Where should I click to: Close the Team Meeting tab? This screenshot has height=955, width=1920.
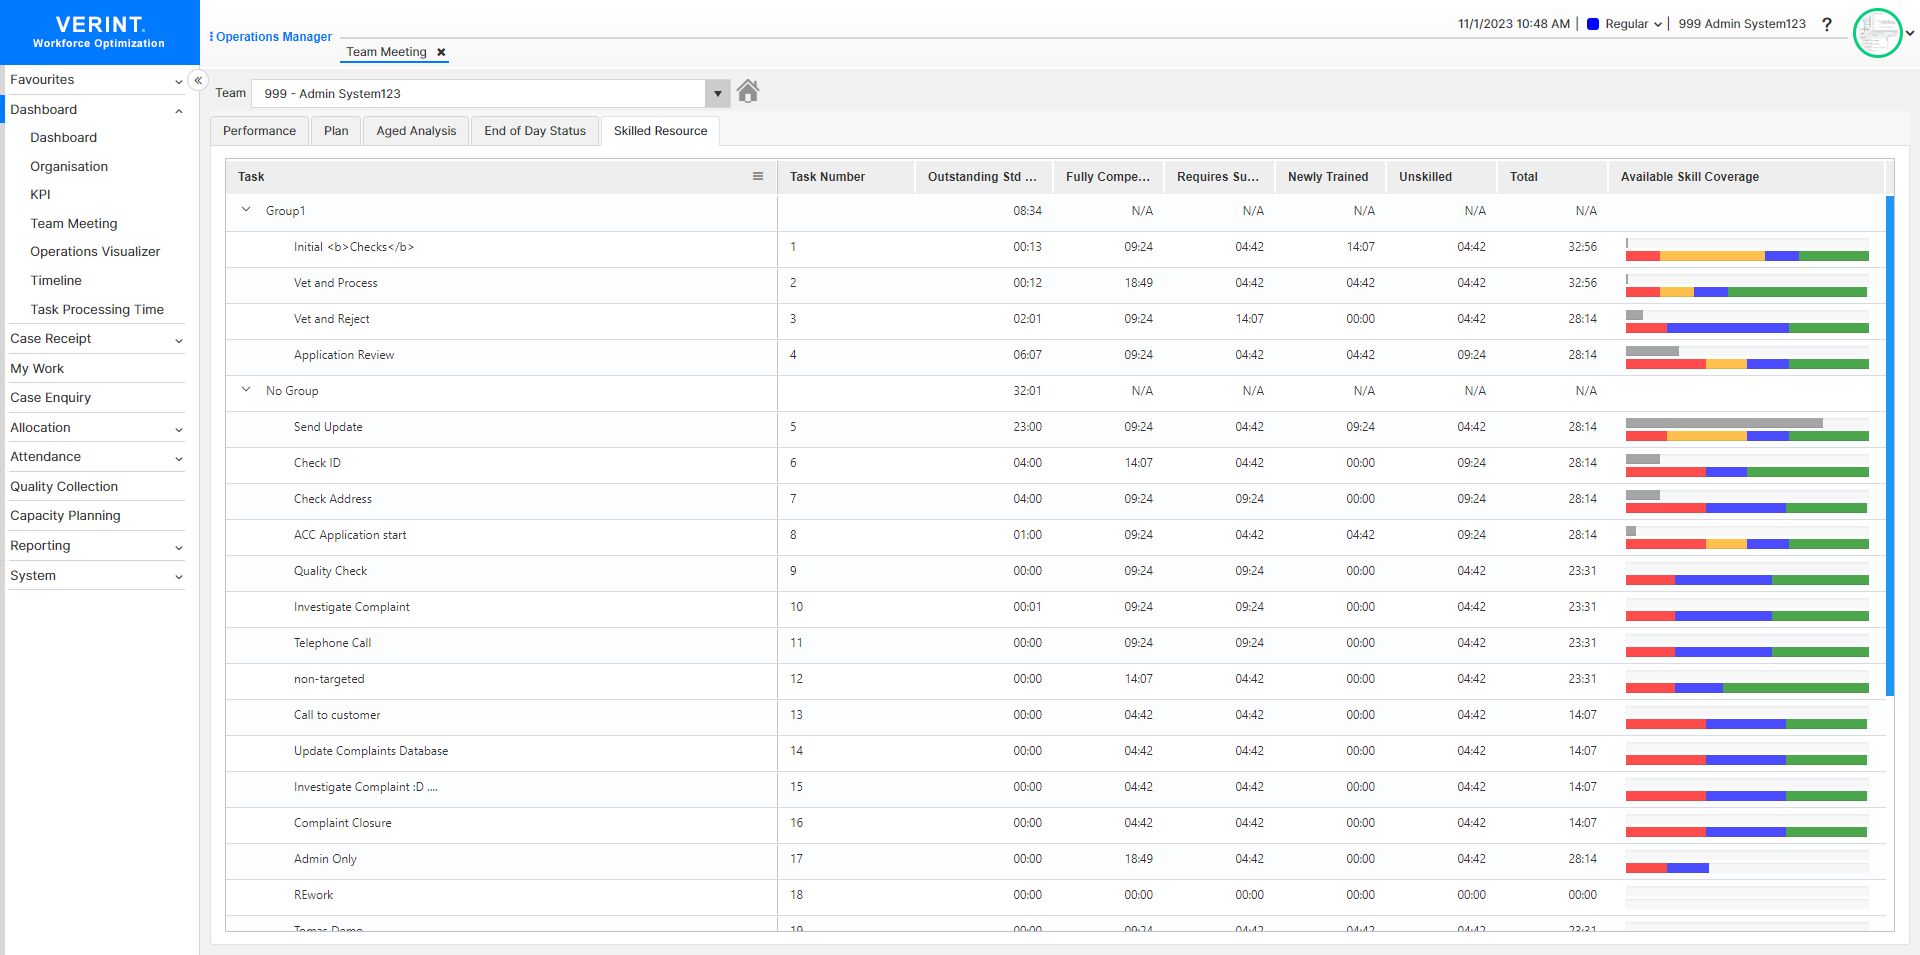point(441,52)
